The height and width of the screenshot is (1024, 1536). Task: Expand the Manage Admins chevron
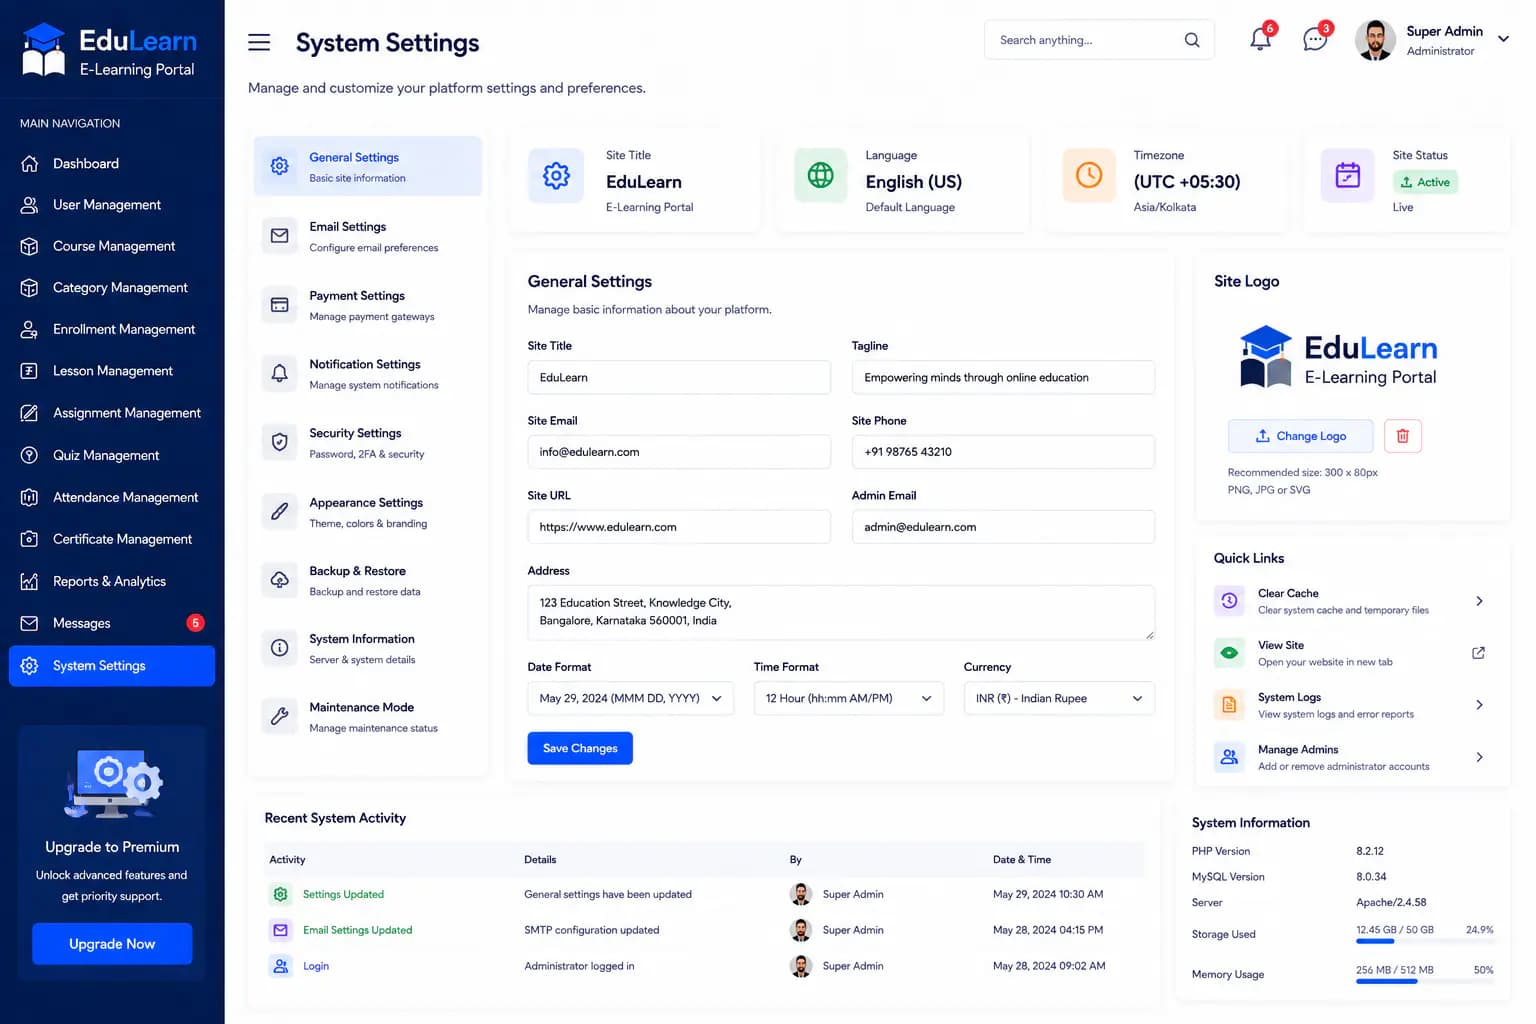coord(1479,757)
